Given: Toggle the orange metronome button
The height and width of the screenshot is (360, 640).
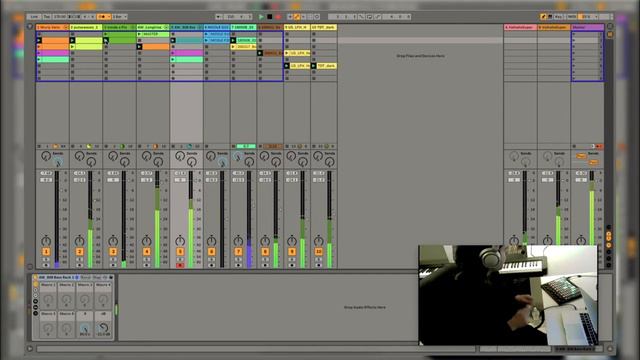Looking at the screenshot, I should [103, 17].
